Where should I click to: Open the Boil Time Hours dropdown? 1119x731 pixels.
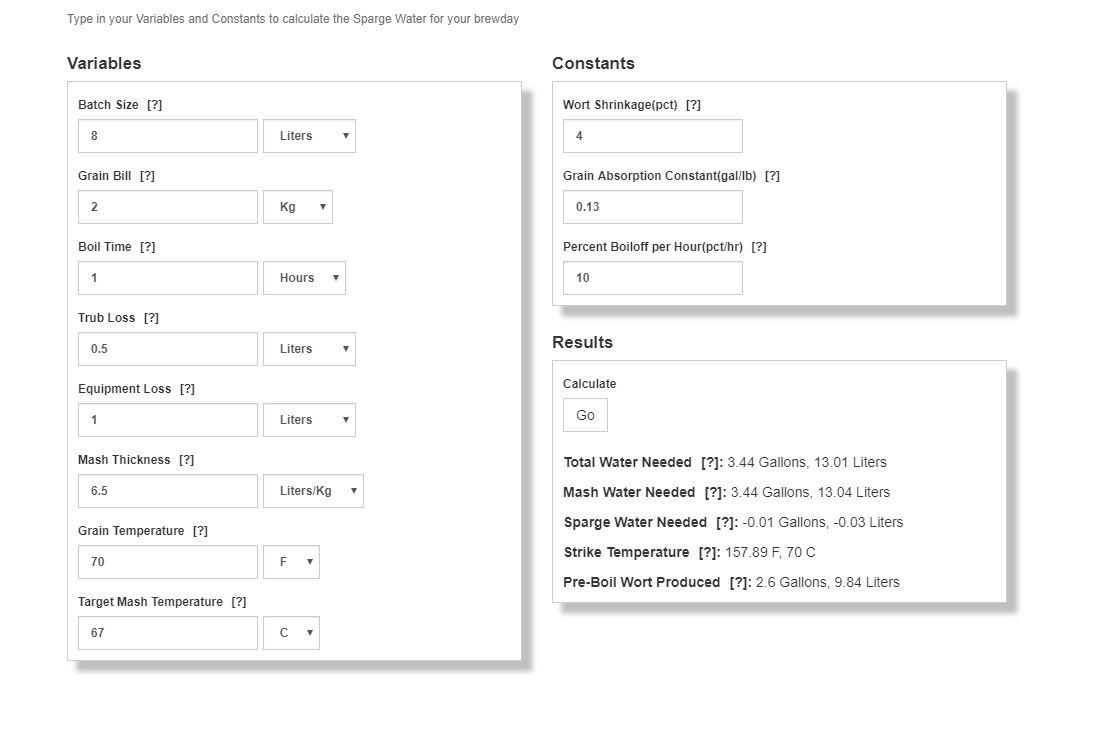tap(304, 278)
